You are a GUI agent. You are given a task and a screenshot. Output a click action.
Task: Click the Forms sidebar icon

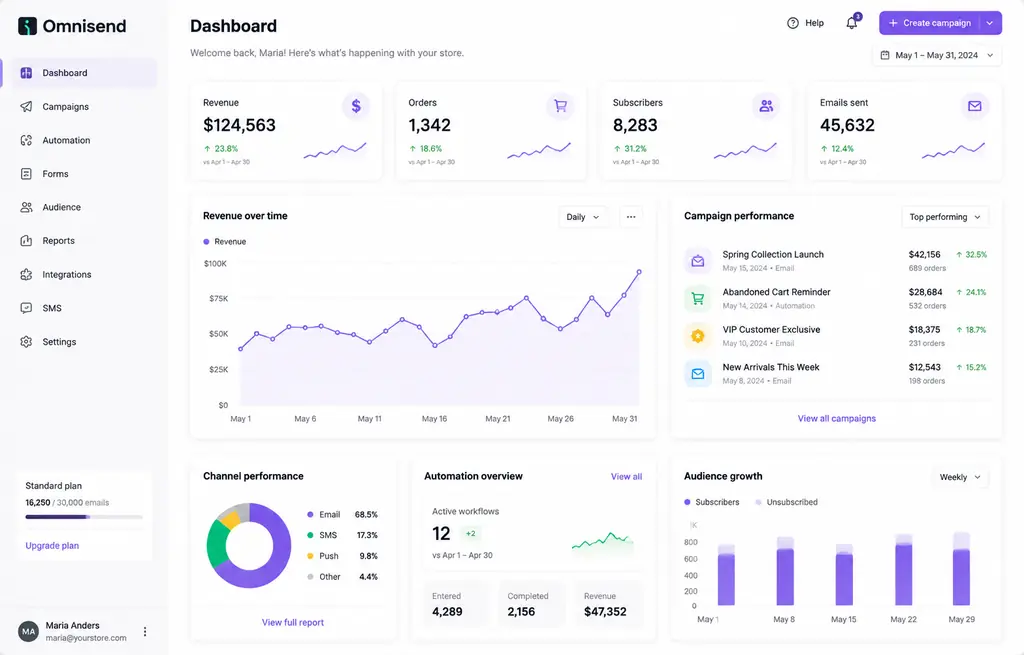26,174
